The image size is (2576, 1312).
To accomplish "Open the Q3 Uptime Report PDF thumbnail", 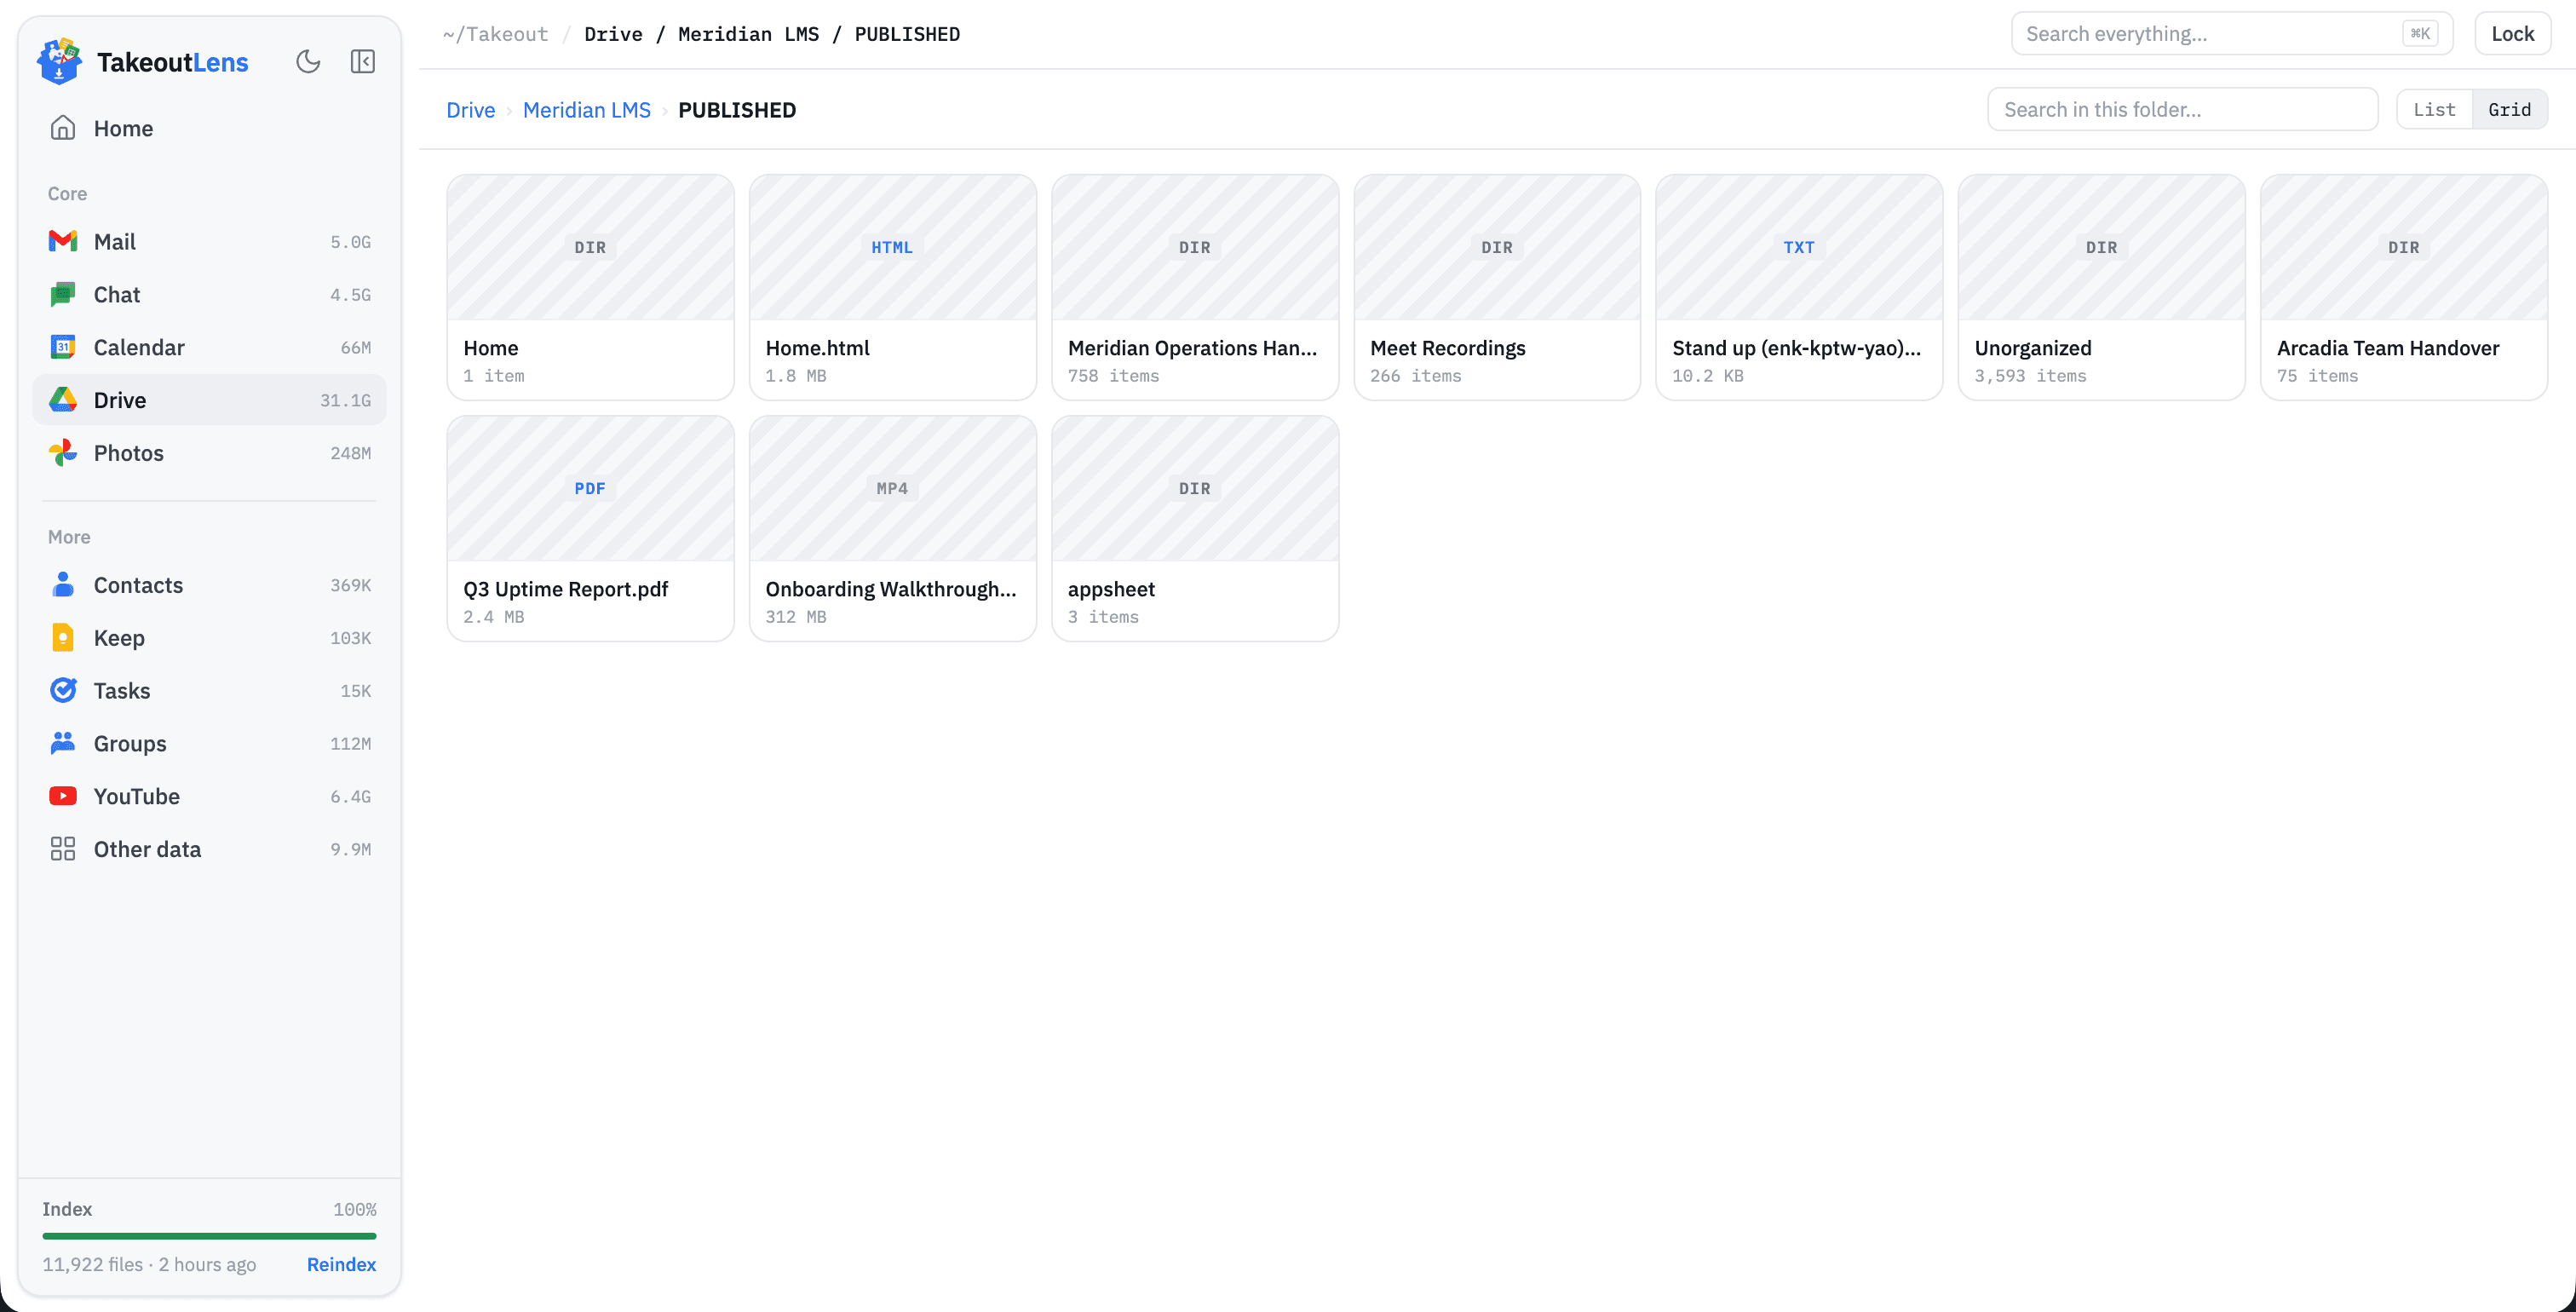I will click(x=590, y=489).
